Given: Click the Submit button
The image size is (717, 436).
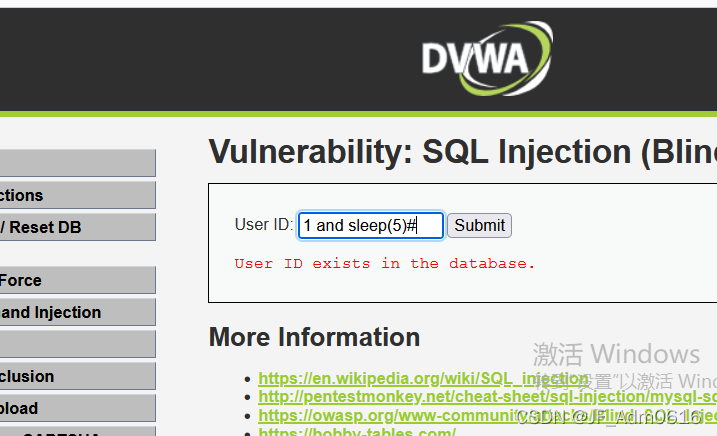Looking at the screenshot, I should pyautogui.click(x=479, y=225).
